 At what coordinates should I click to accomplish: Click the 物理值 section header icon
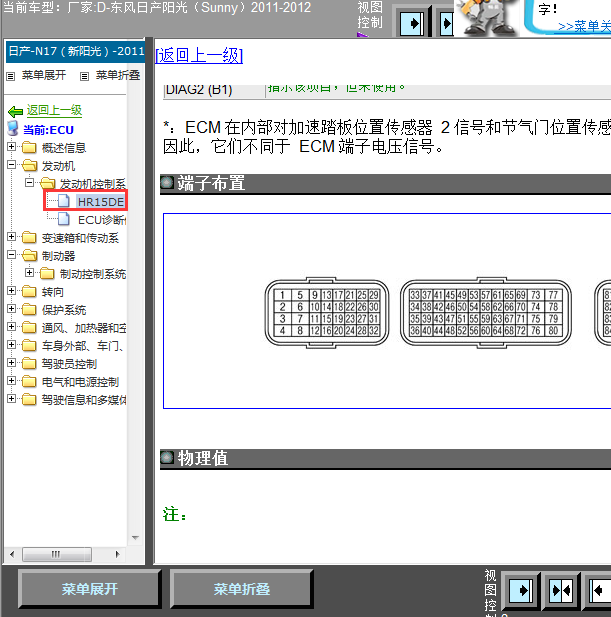[167, 458]
